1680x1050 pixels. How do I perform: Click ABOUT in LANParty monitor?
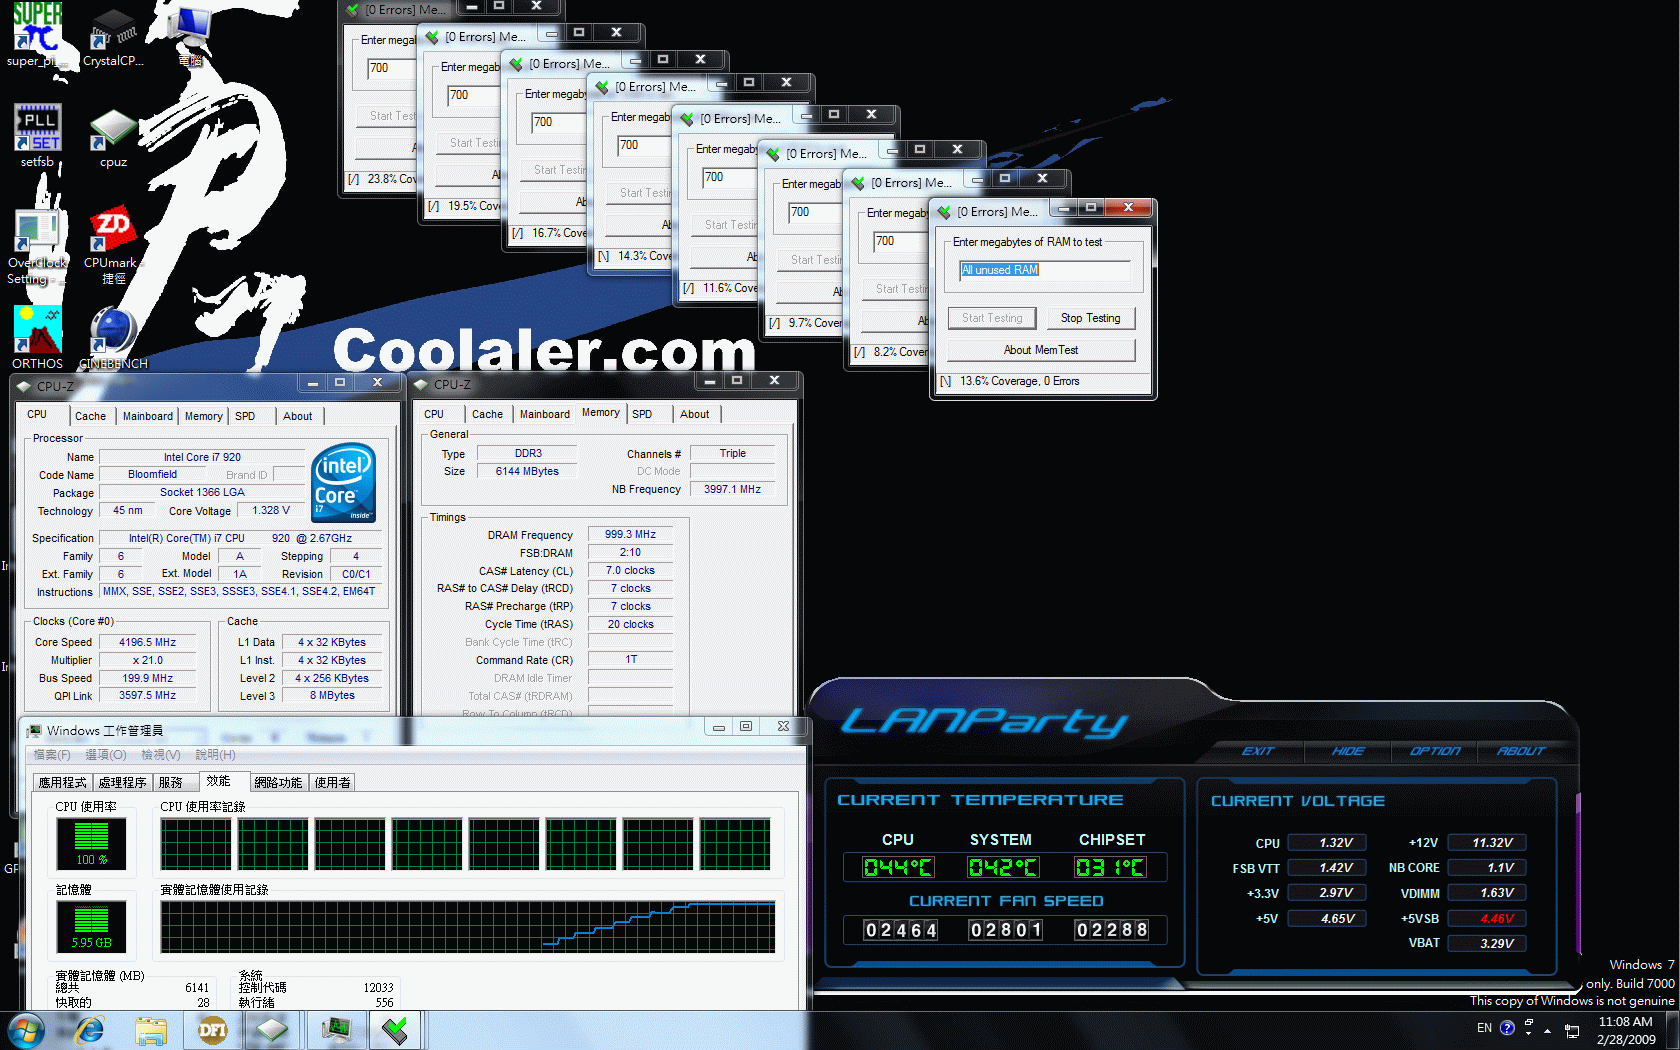coord(1521,751)
